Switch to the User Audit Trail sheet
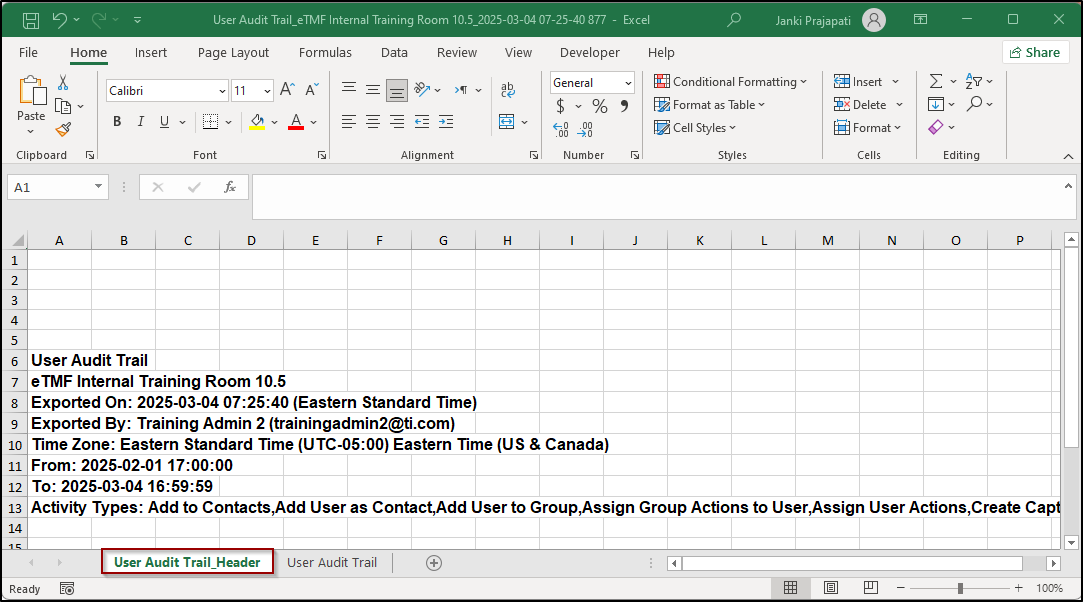Screen dimensions: 1083x602 (x=332, y=563)
